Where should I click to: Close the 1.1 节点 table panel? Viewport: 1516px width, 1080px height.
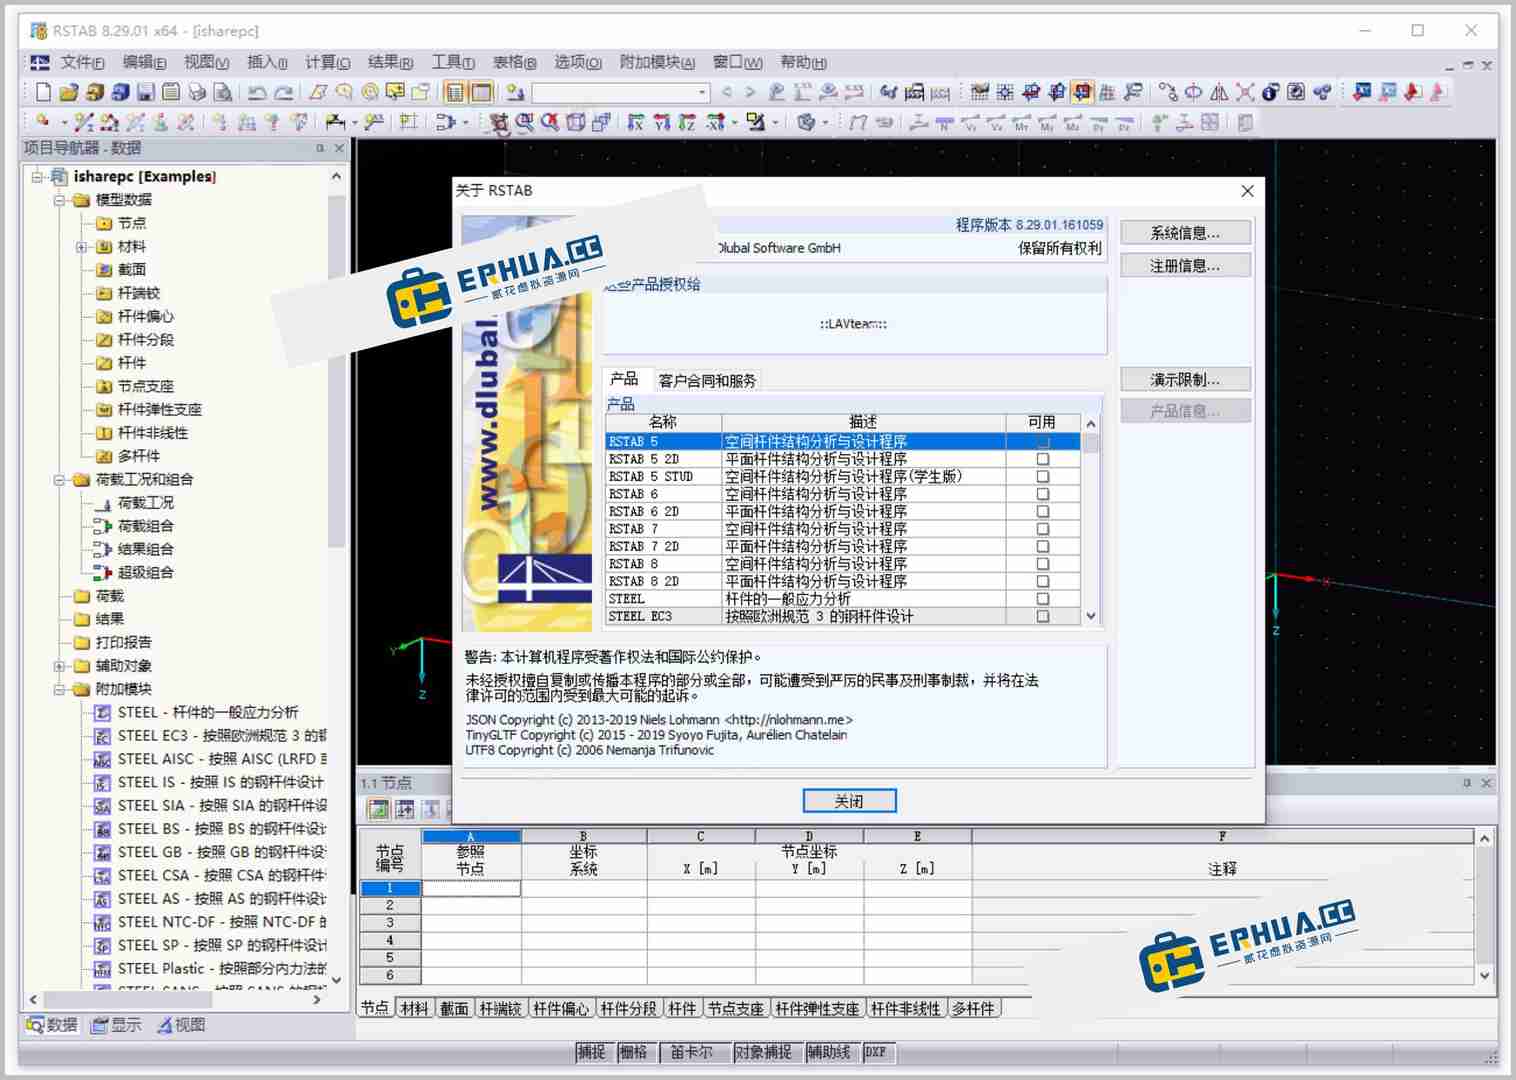click(1486, 783)
